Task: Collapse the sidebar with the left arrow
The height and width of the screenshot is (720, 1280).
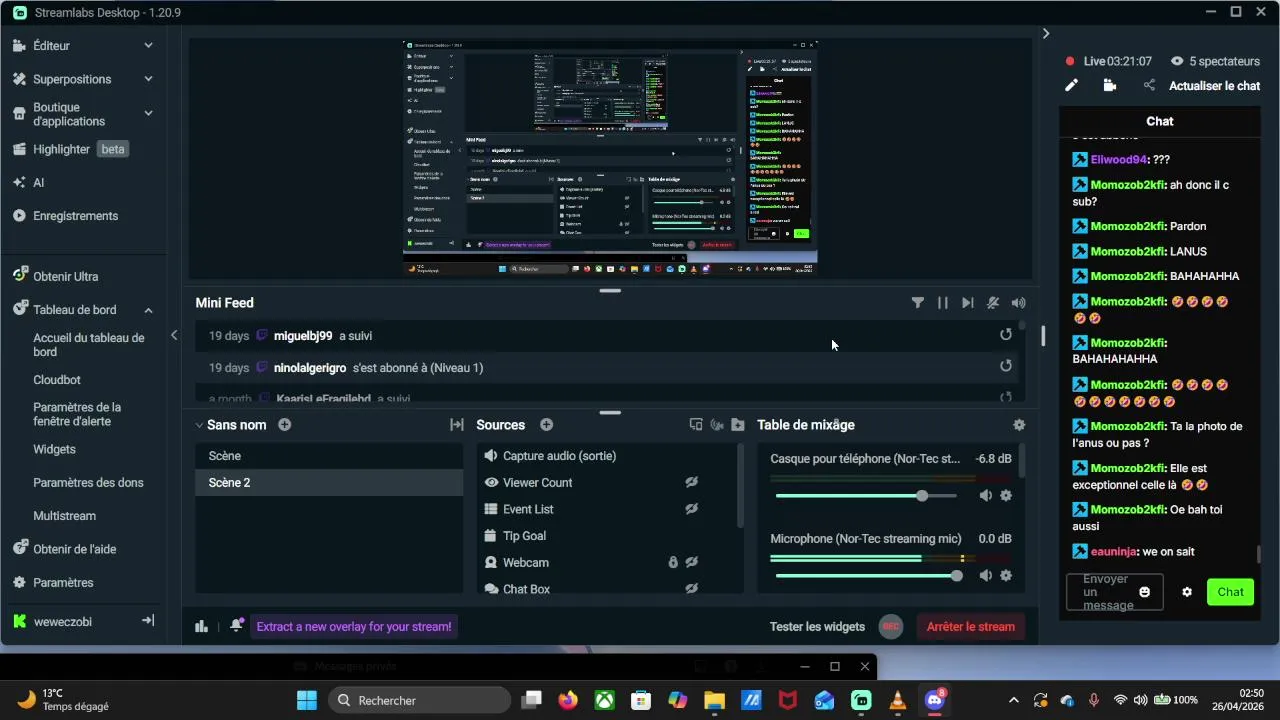Action: 174,335
